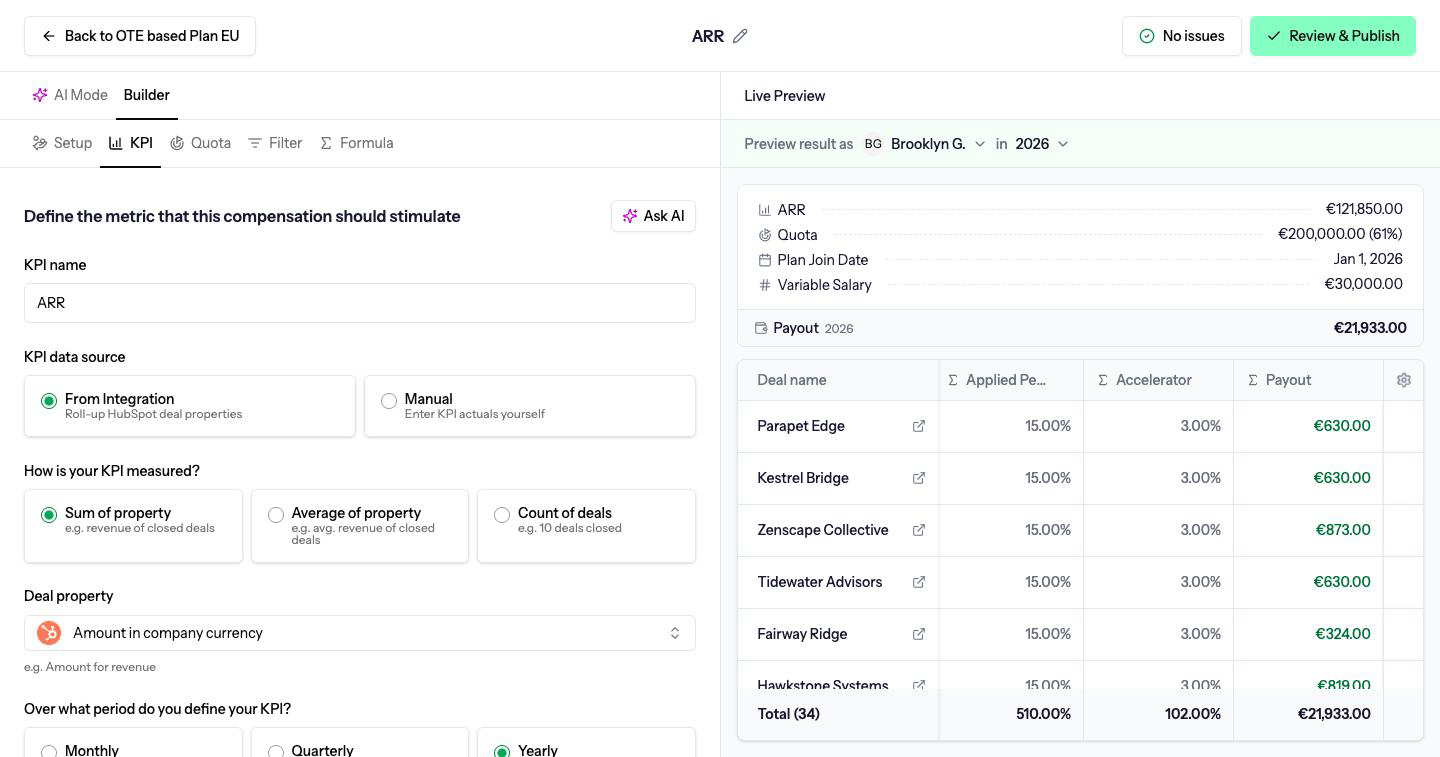Click the Payout column header
Viewport: 1440px width, 757px height.
coord(1309,380)
